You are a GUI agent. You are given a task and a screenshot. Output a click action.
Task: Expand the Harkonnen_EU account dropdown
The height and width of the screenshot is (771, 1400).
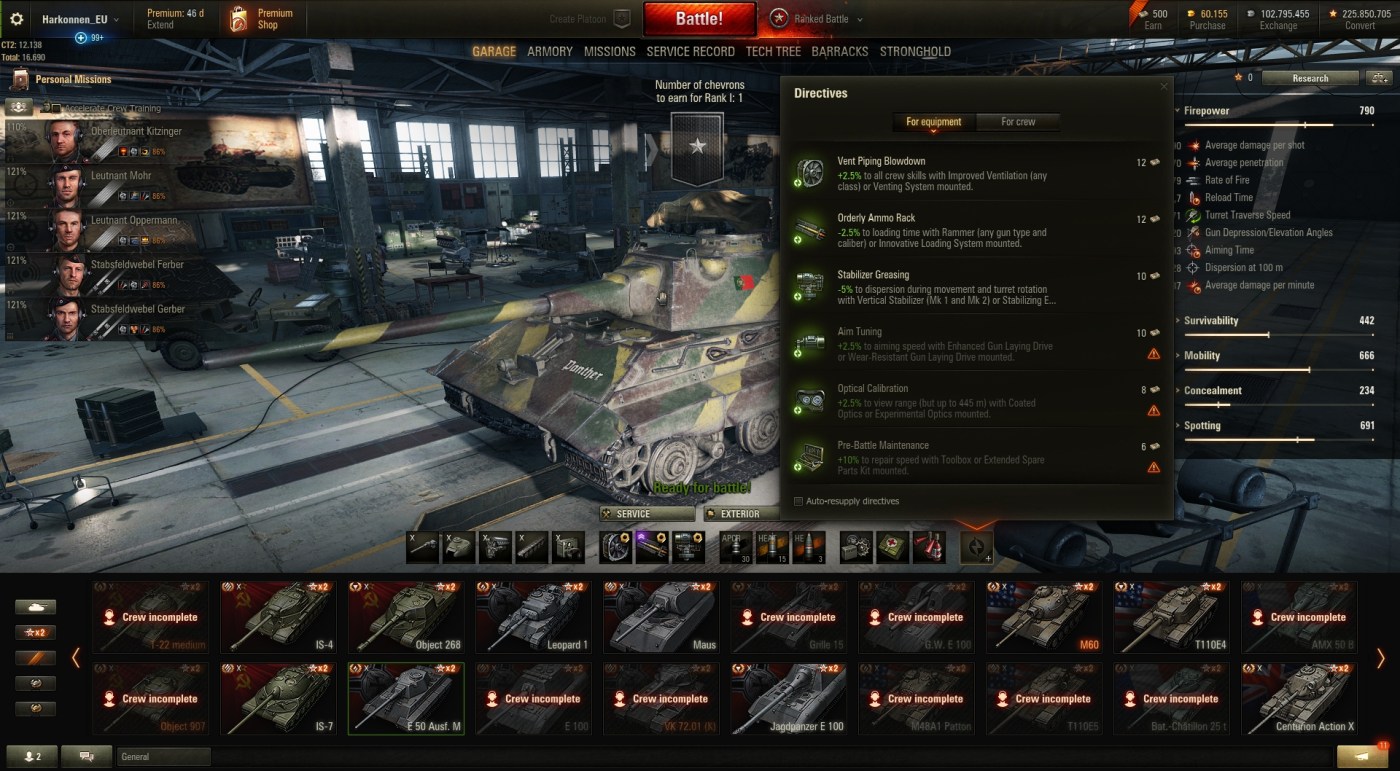[80, 19]
